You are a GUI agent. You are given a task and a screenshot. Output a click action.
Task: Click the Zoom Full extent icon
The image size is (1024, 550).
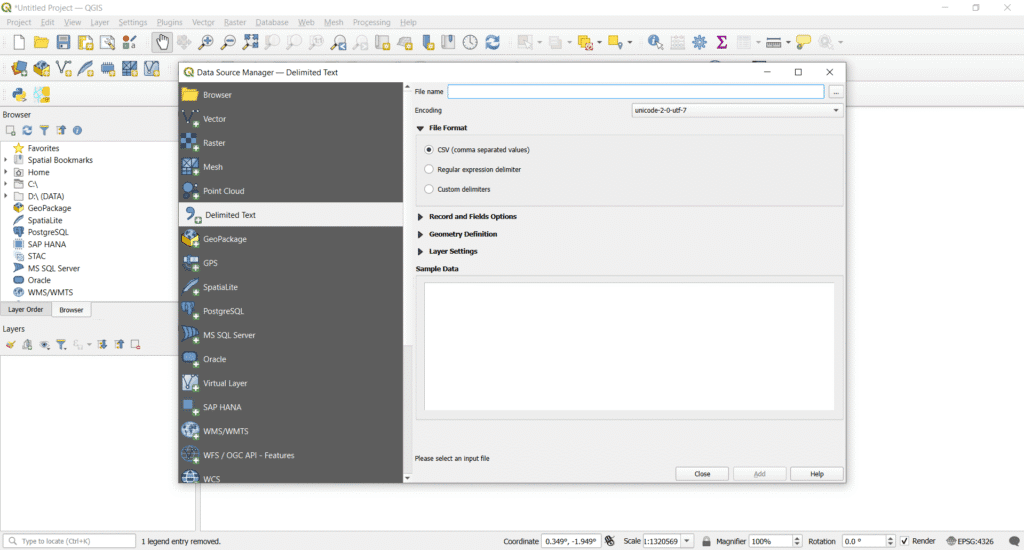pyautogui.click(x=250, y=42)
